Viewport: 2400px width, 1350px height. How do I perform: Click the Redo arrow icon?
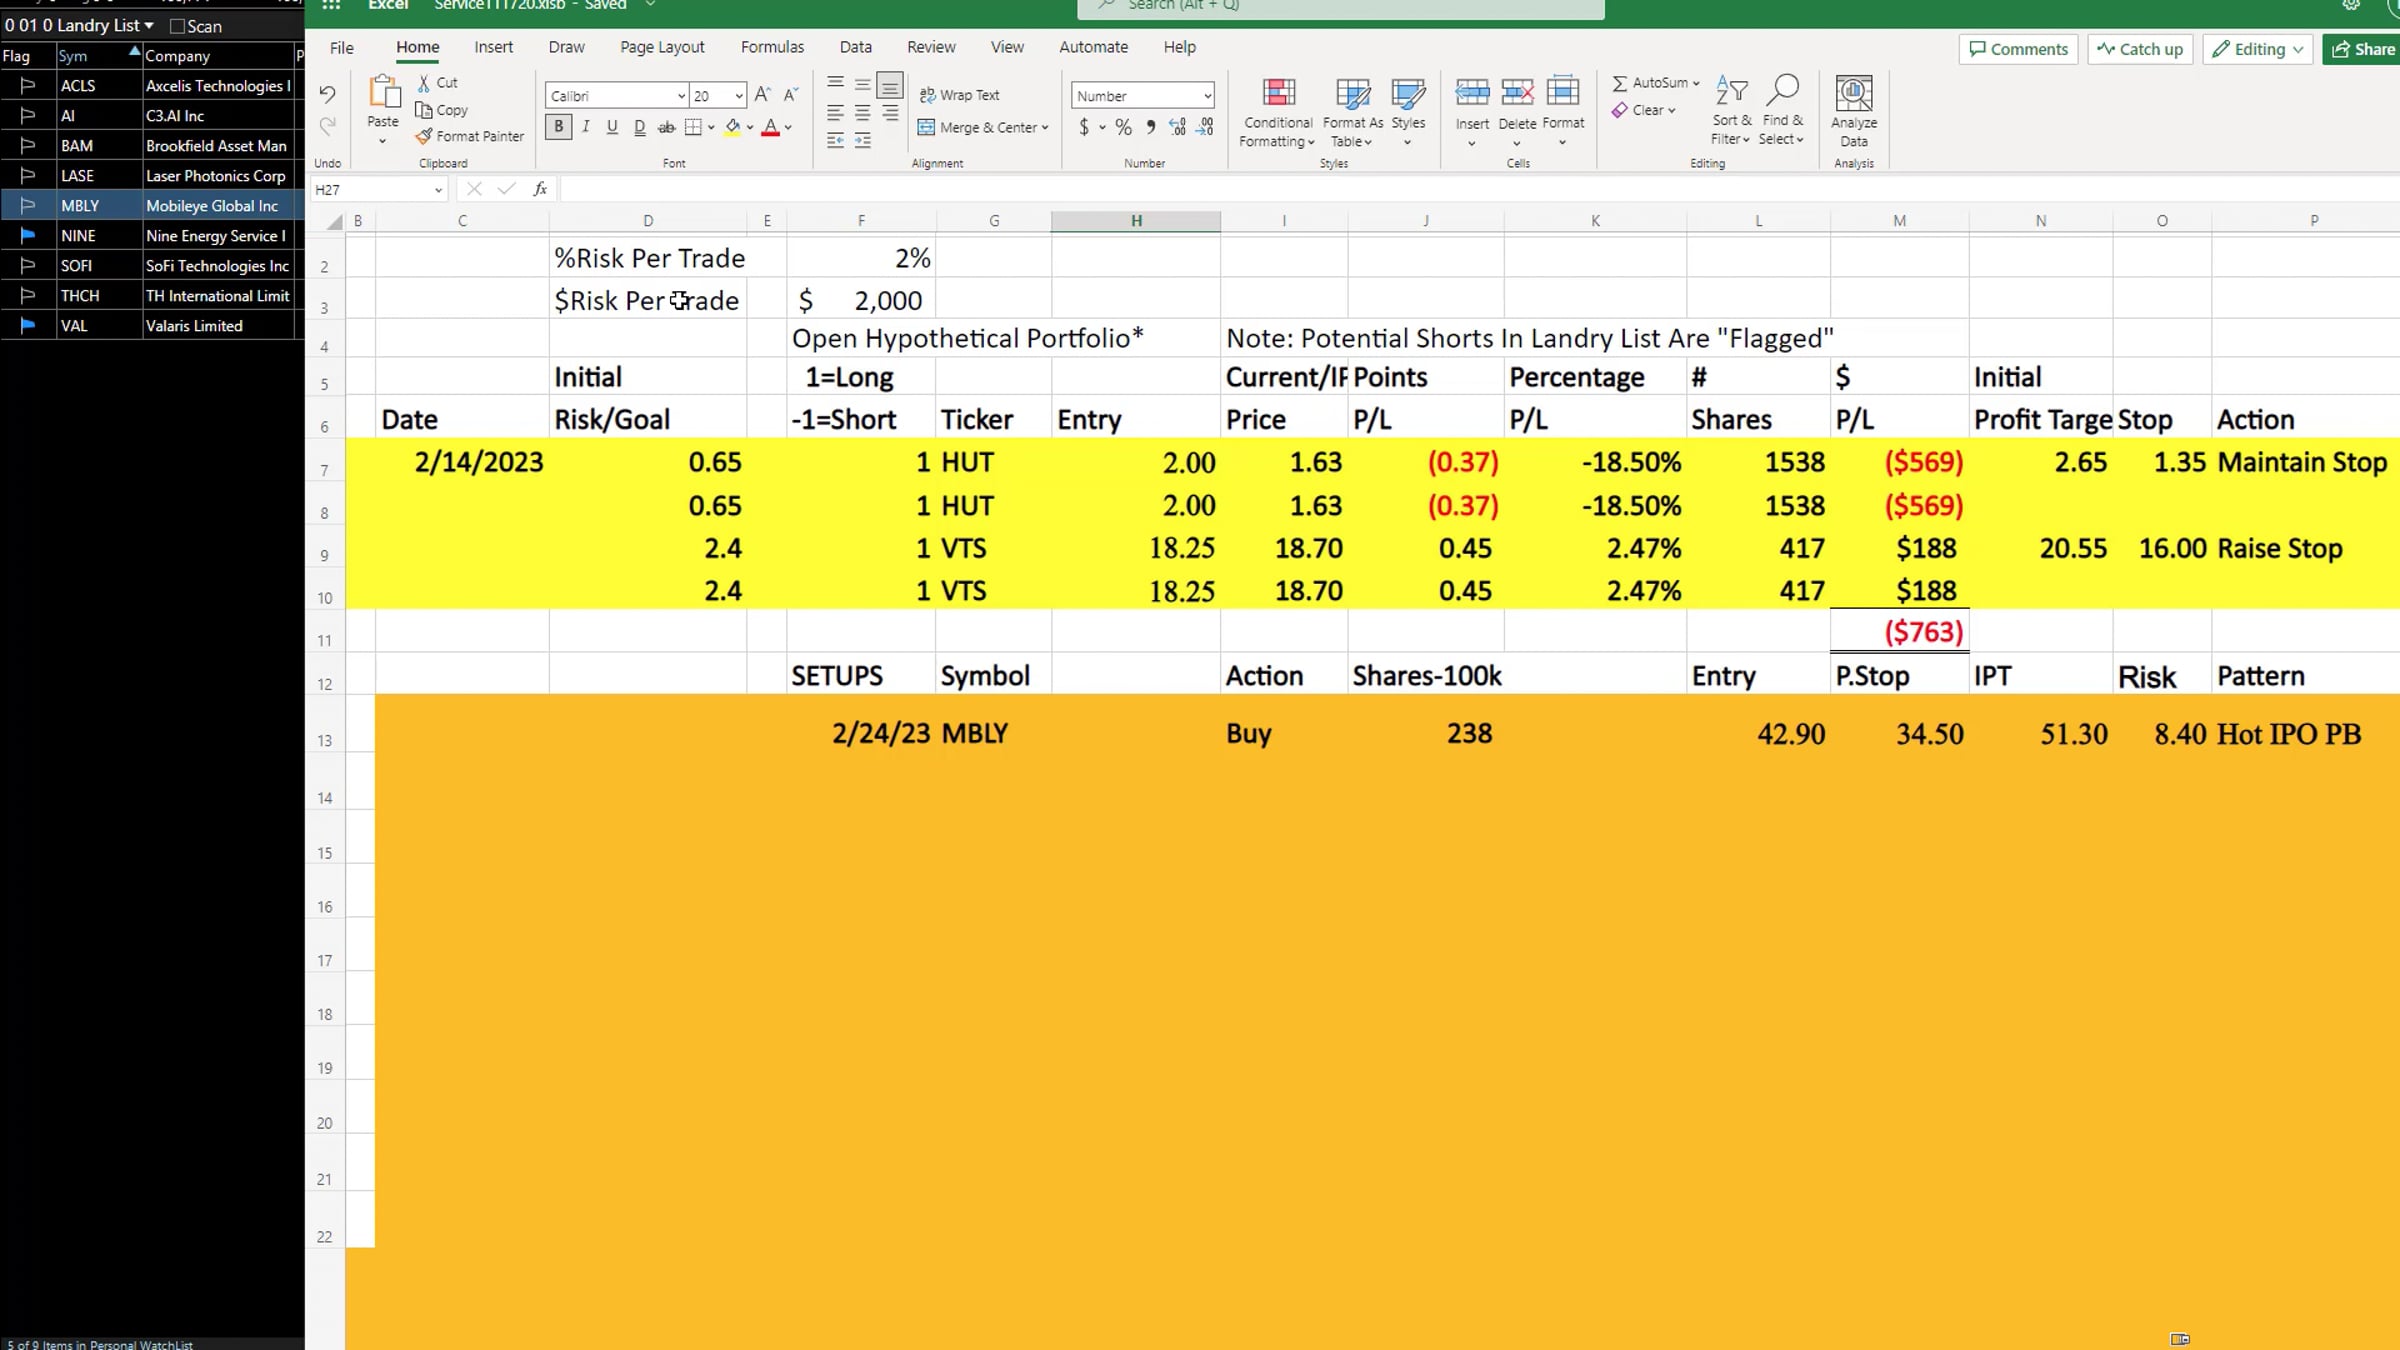(x=327, y=126)
